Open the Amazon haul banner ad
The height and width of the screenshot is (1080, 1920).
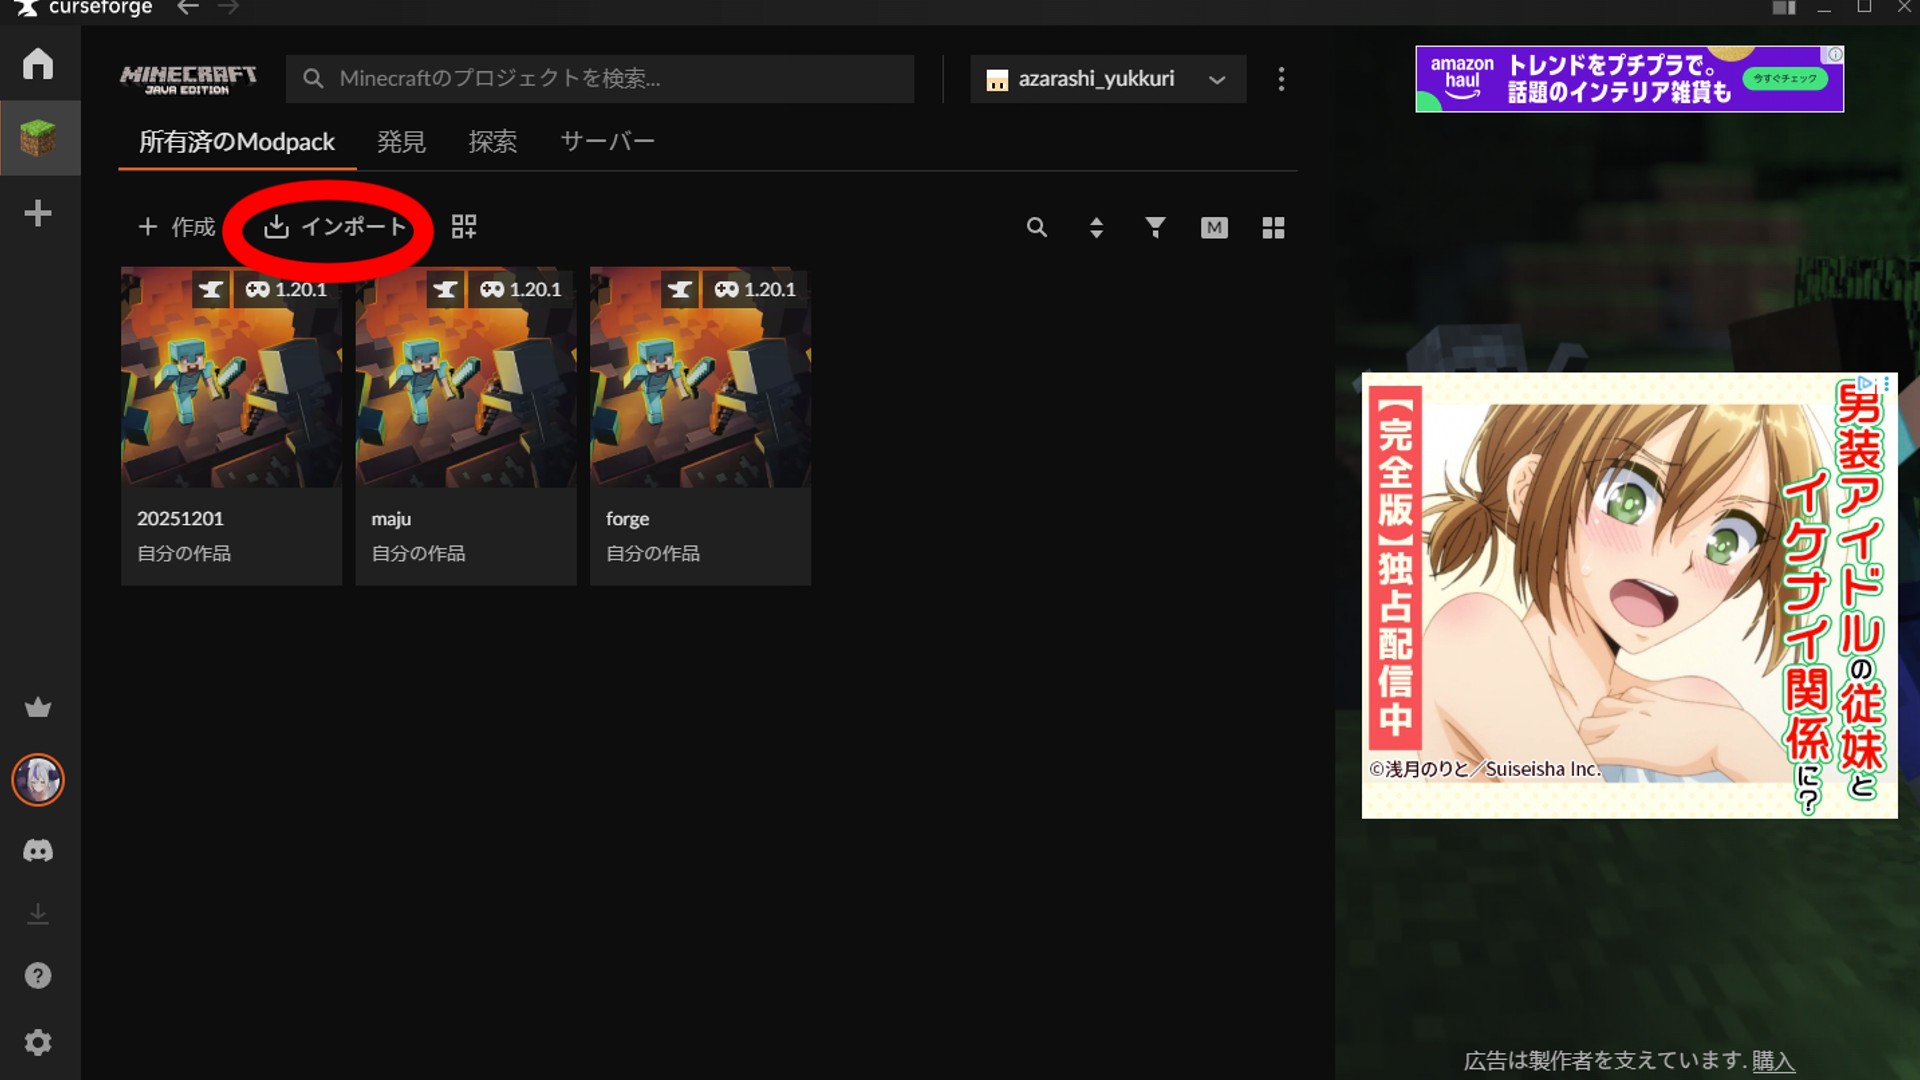pos(1629,79)
